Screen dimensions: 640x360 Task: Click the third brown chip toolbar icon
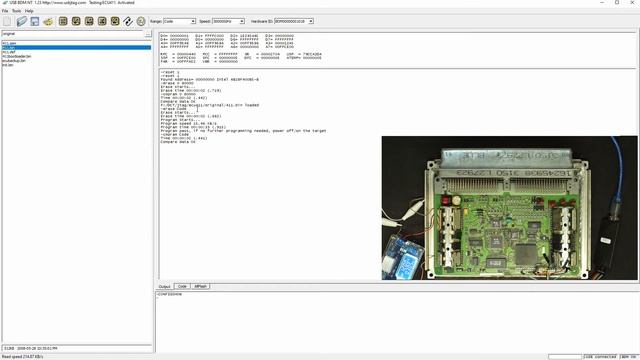click(x=89, y=21)
